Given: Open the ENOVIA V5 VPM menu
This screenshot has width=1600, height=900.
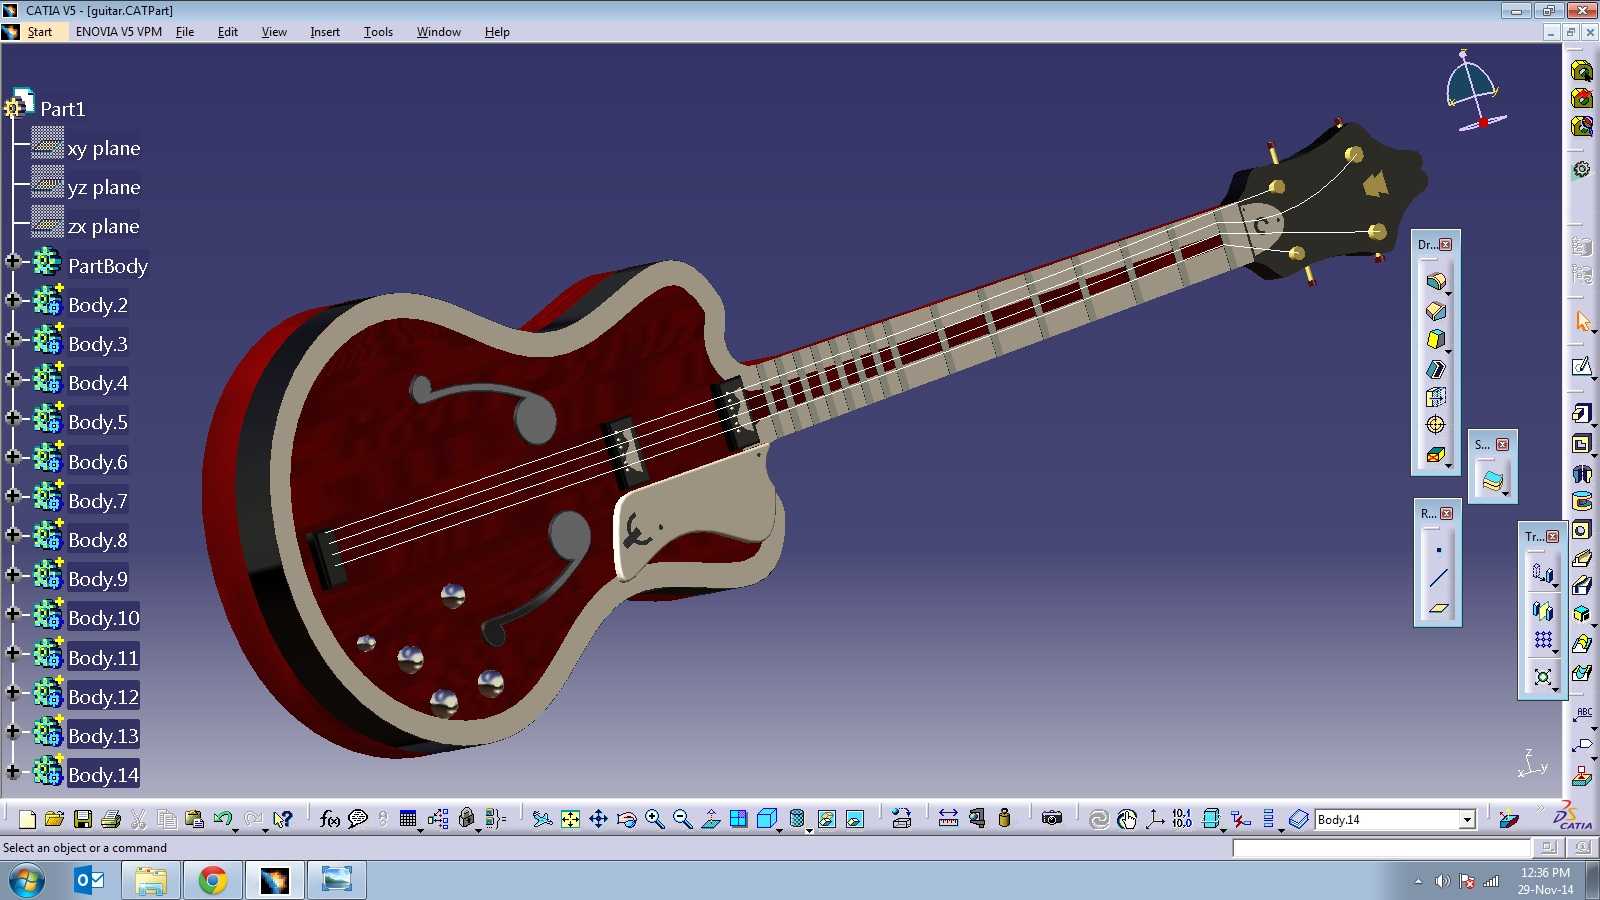Looking at the screenshot, I should pyautogui.click(x=118, y=32).
